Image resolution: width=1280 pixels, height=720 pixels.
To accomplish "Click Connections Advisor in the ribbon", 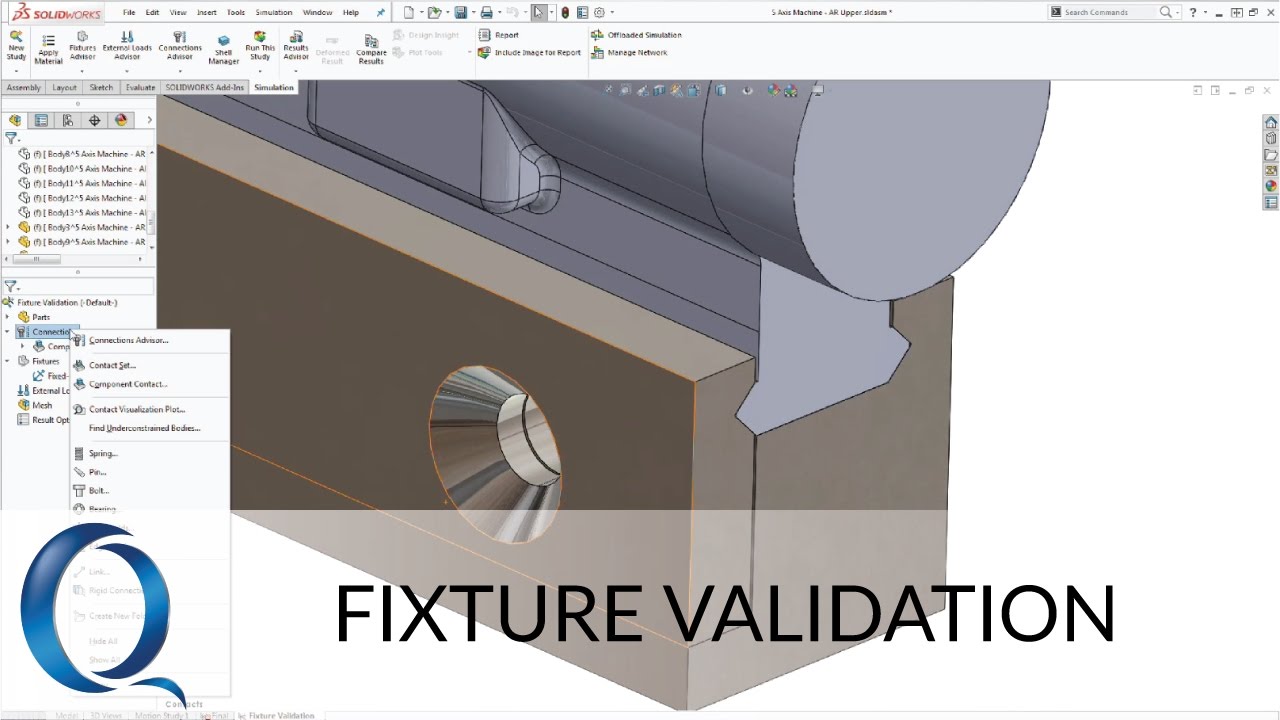I will (x=180, y=46).
